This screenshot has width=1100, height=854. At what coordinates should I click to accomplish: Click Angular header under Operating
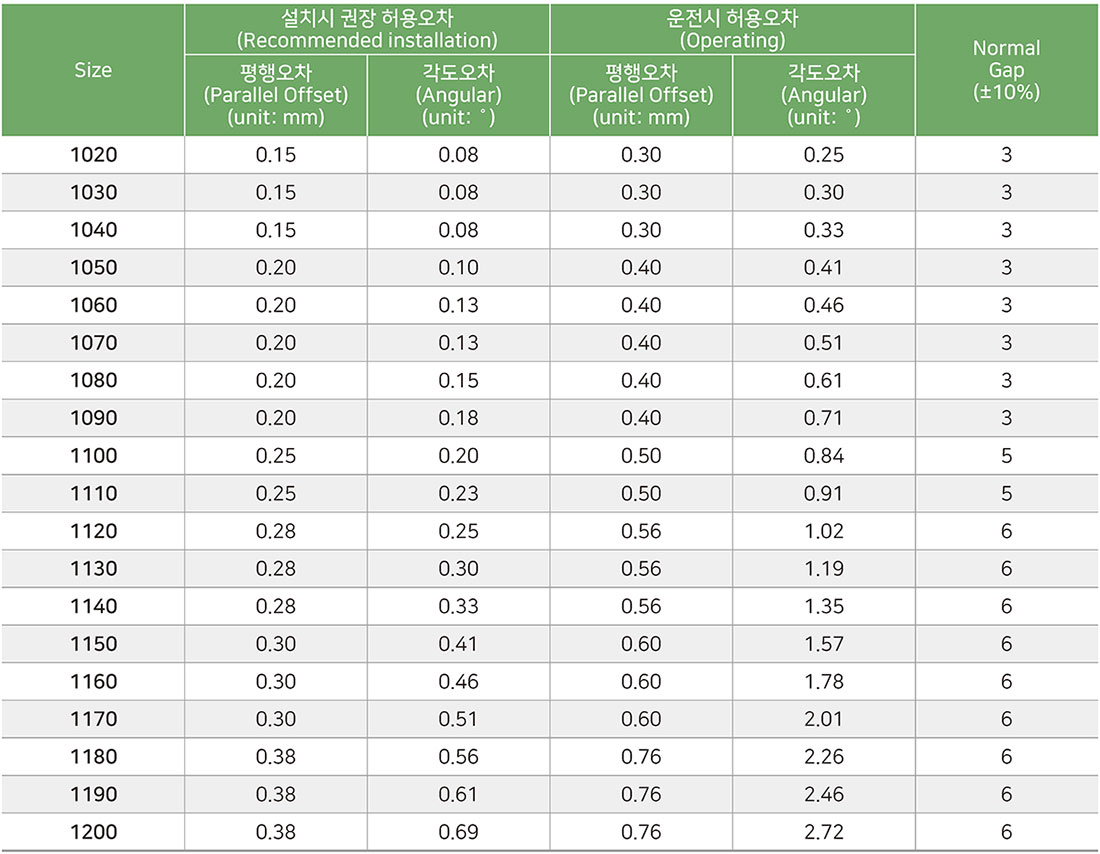(x=823, y=95)
